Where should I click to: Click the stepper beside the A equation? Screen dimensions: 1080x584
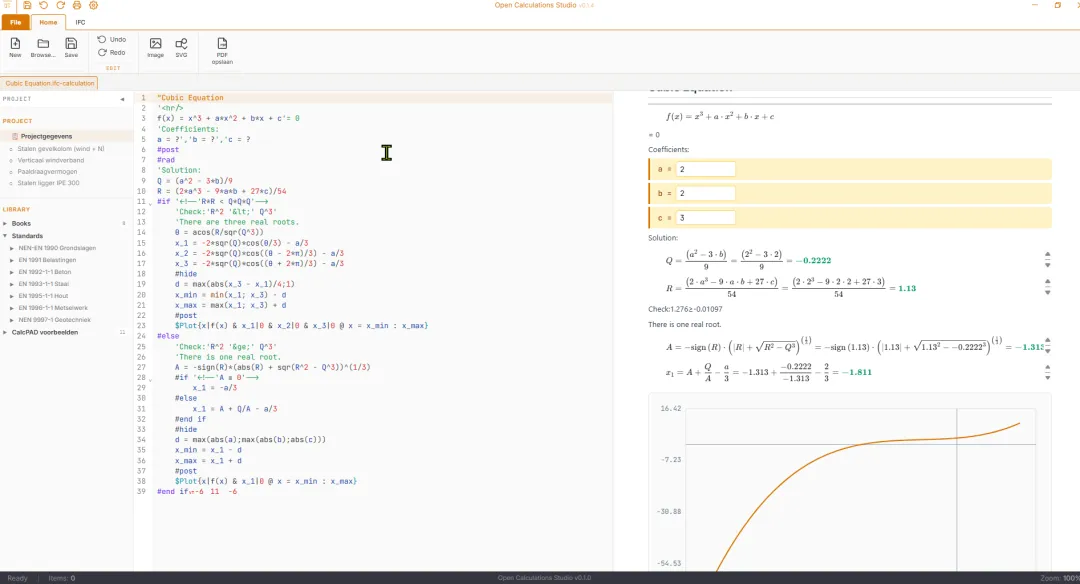(x=1048, y=346)
